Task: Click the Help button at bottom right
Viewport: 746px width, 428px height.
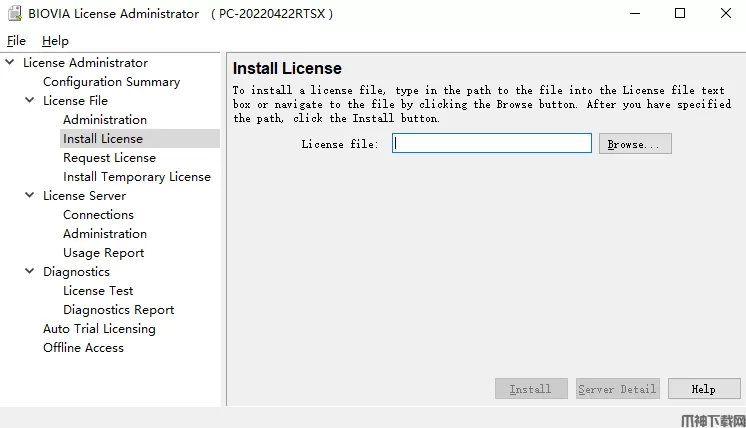Action: 704,389
